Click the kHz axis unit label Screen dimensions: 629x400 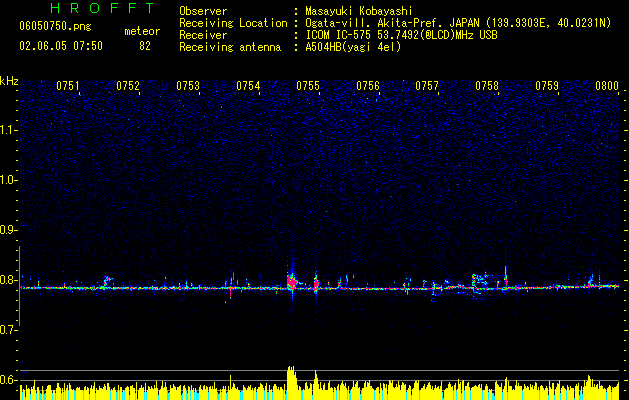click(x=9, y=81)
